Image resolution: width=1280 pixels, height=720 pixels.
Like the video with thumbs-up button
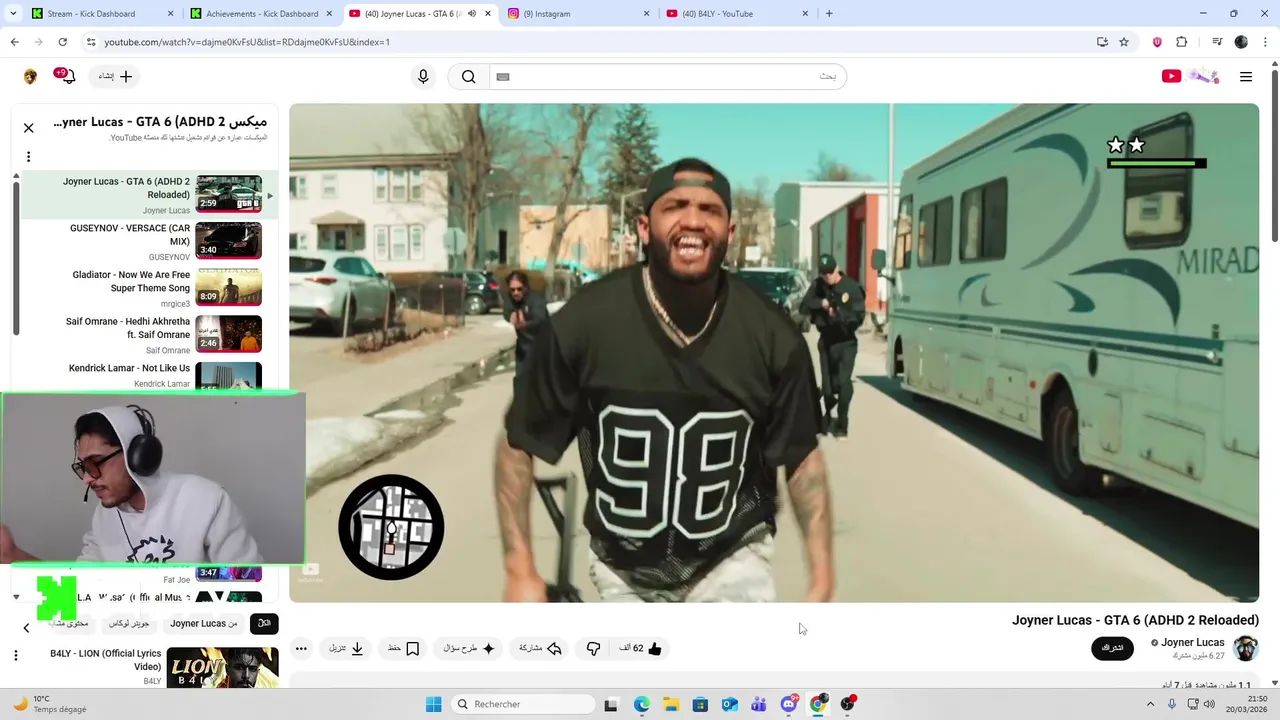click(x=642, y=648)
